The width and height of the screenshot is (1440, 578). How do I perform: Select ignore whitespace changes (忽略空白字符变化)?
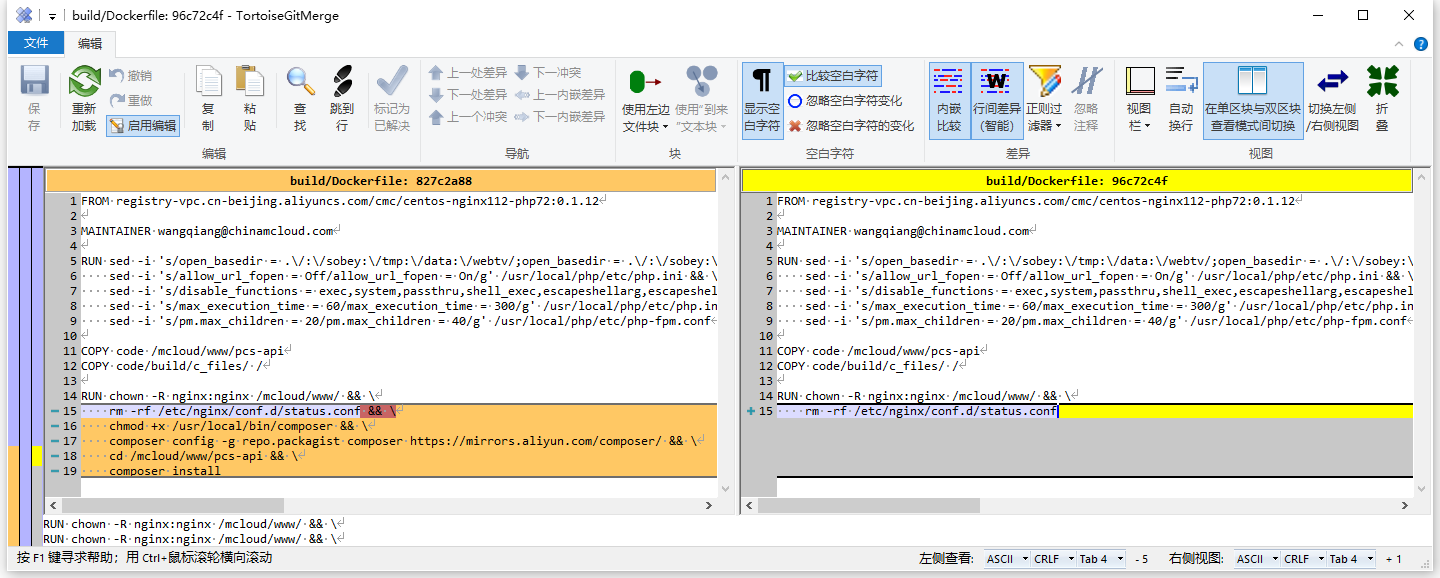pos(845,101)
